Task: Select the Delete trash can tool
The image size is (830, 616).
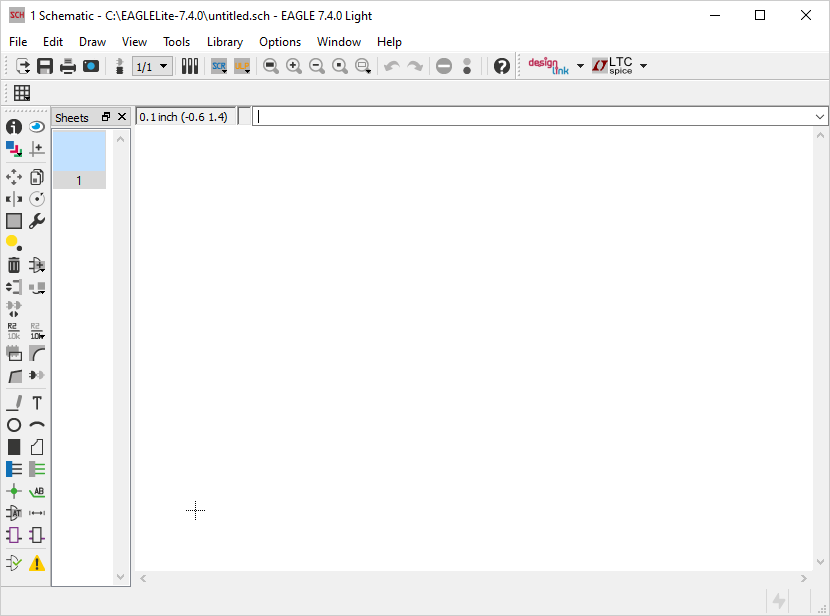Action: (14, 265)
